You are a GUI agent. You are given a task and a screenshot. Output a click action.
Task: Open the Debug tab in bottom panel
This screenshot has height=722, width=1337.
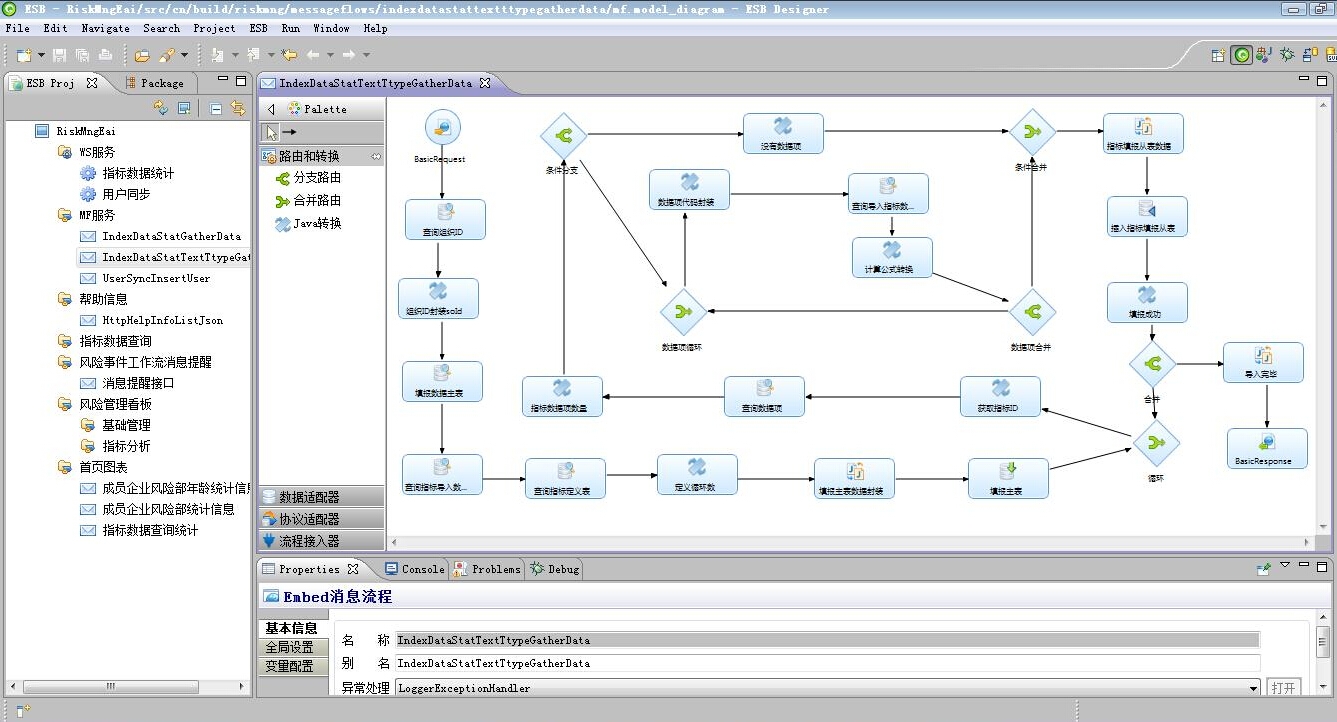coord(555,569)
